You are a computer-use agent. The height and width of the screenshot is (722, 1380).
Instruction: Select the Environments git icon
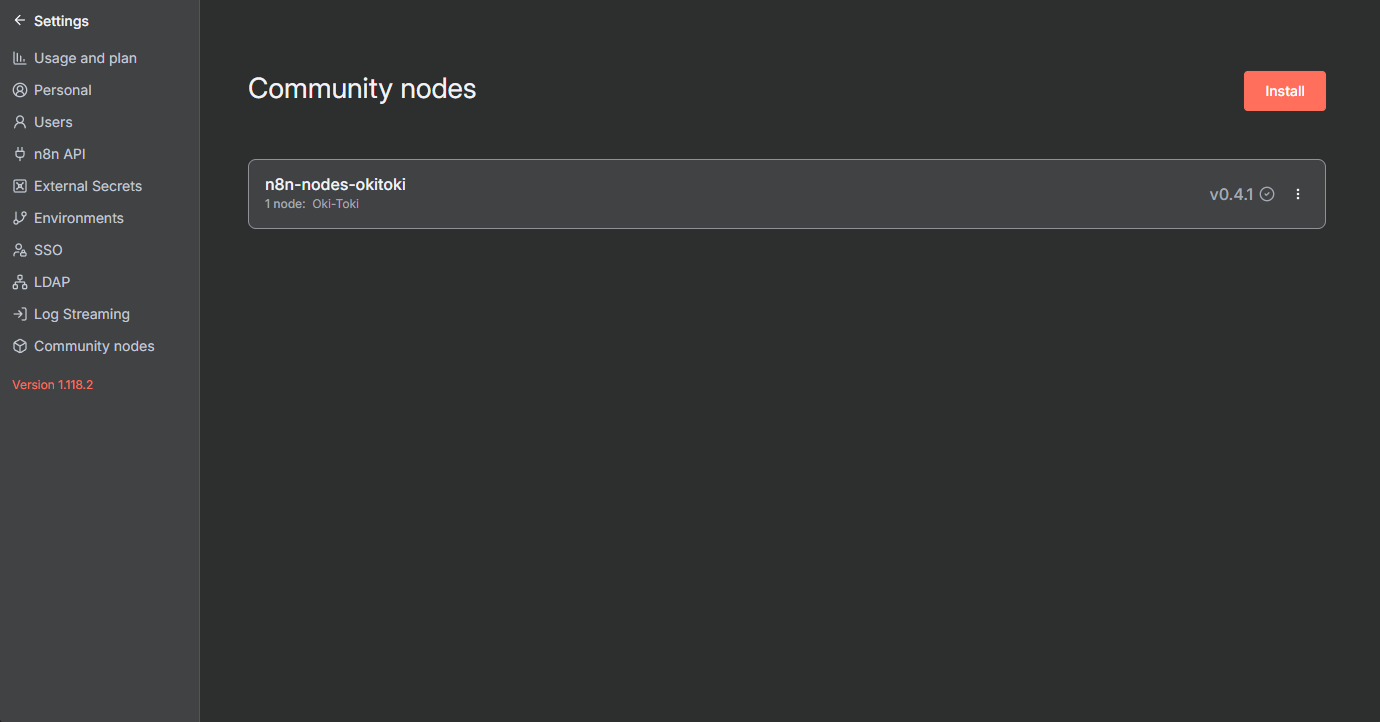[19, 217]
